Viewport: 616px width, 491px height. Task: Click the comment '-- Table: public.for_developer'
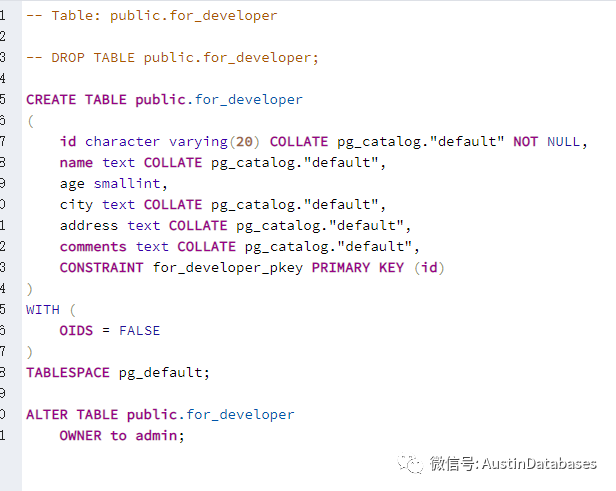pos(152,16)
